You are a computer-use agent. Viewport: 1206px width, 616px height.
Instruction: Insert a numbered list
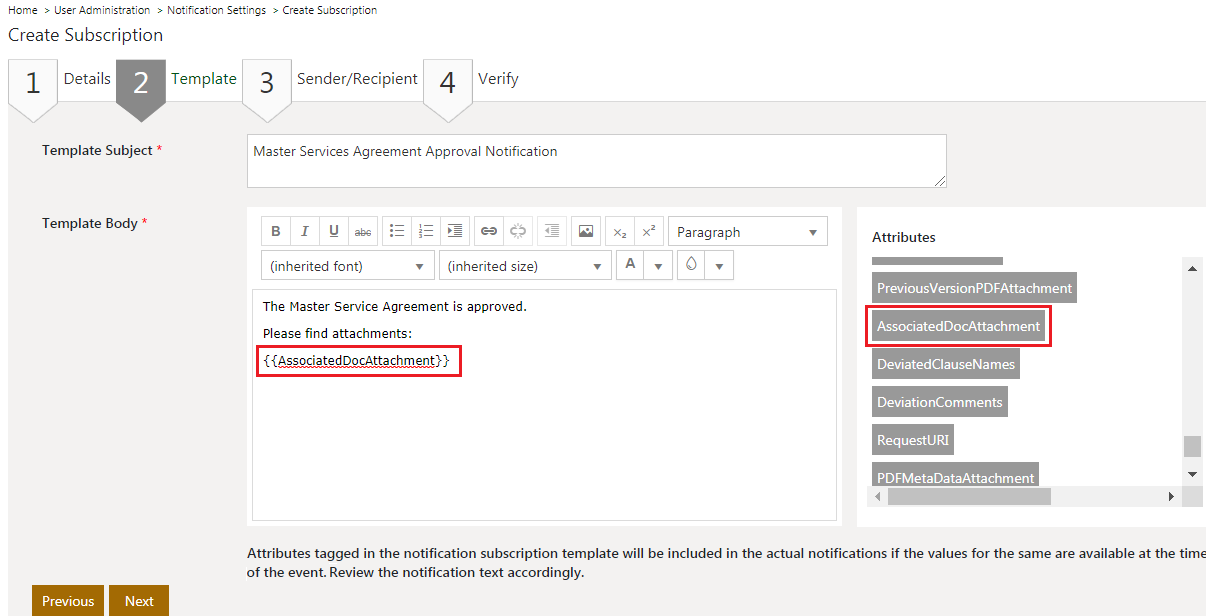[x=426, y=231]
